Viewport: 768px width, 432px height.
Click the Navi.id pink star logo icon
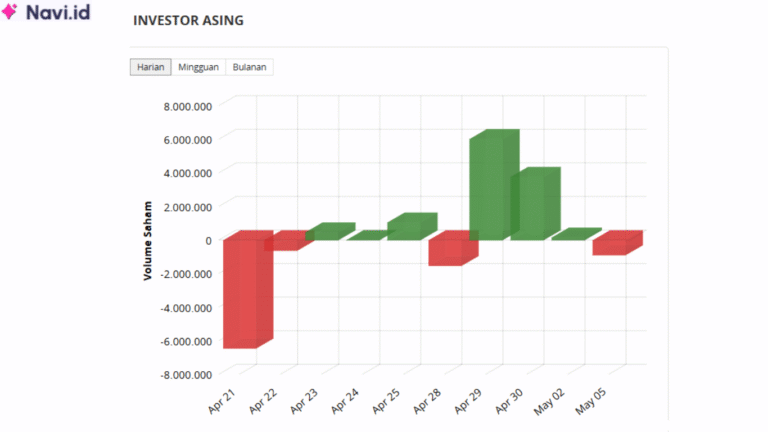pyautogui.click(x=11, y=13)
